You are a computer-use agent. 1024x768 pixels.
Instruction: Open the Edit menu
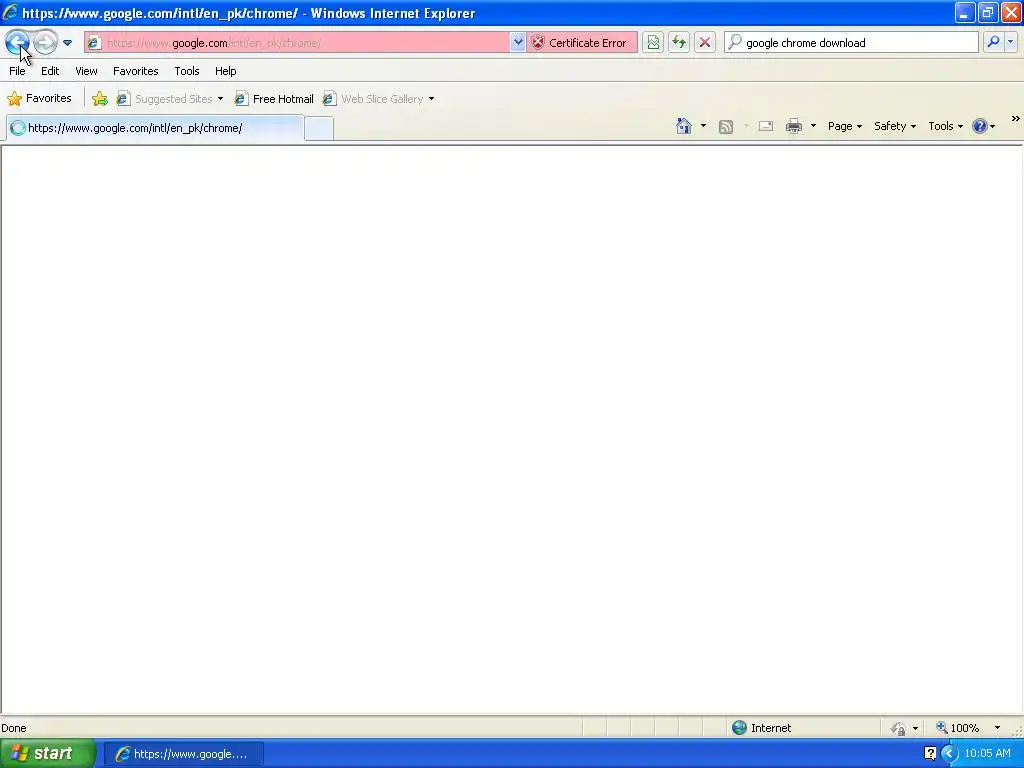coord(50,71)
